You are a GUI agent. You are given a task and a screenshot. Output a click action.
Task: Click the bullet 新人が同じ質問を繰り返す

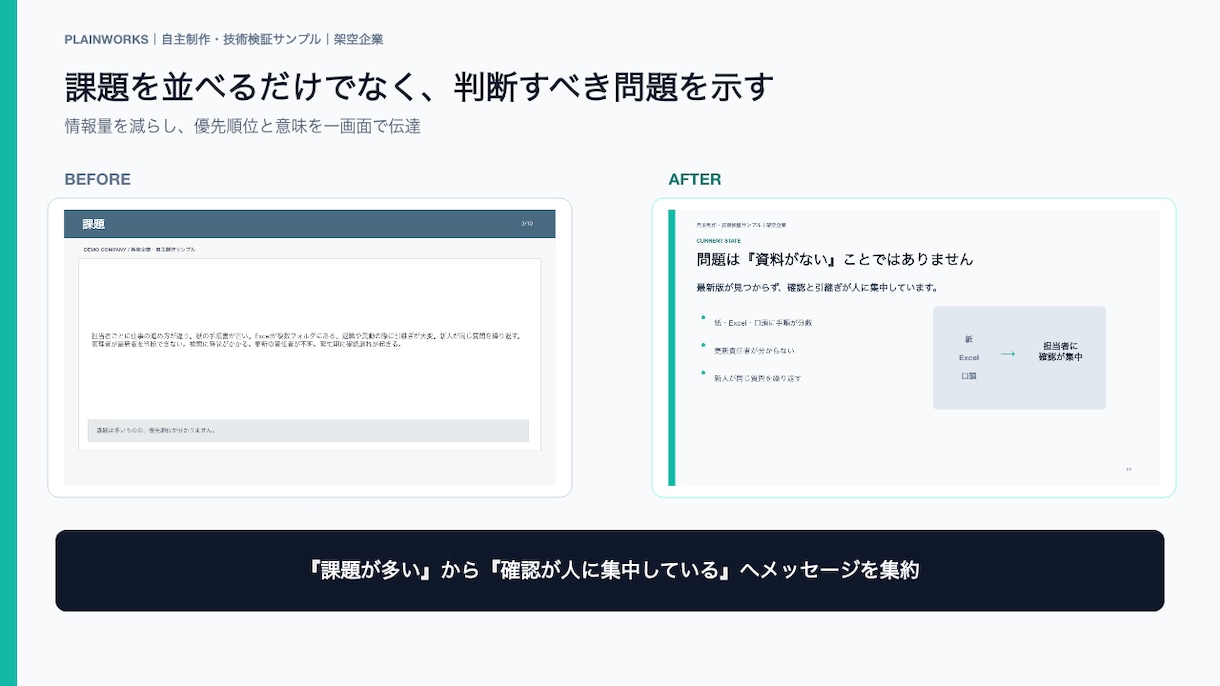(757, 379)
